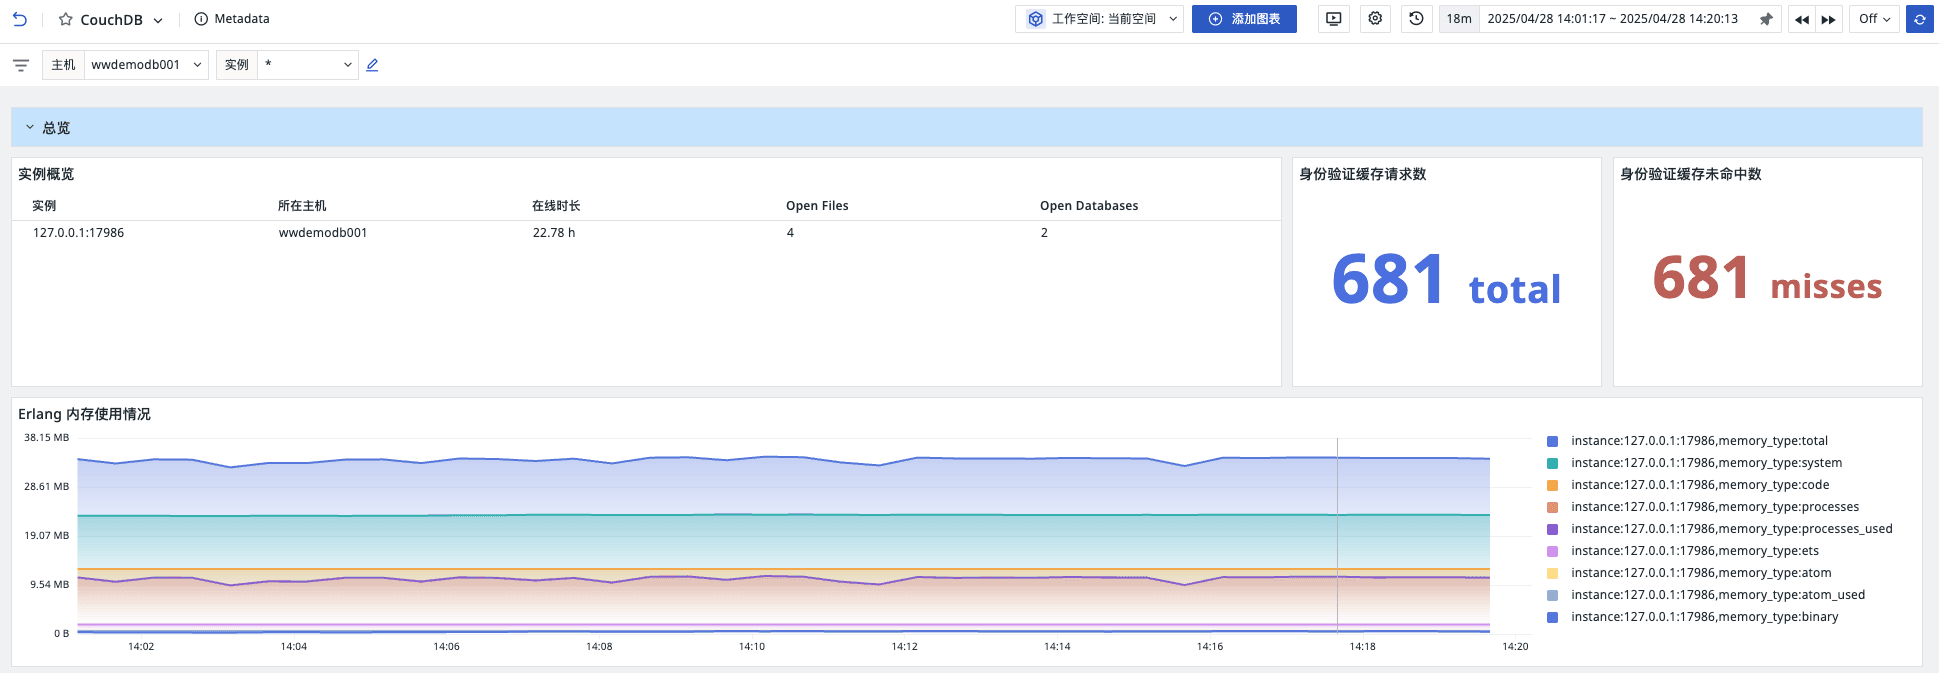The height and width of the screenshot is (673, 1939).
Task: Click the instance 127.0.0.1:17986 cell
Action: click(78, 233)
